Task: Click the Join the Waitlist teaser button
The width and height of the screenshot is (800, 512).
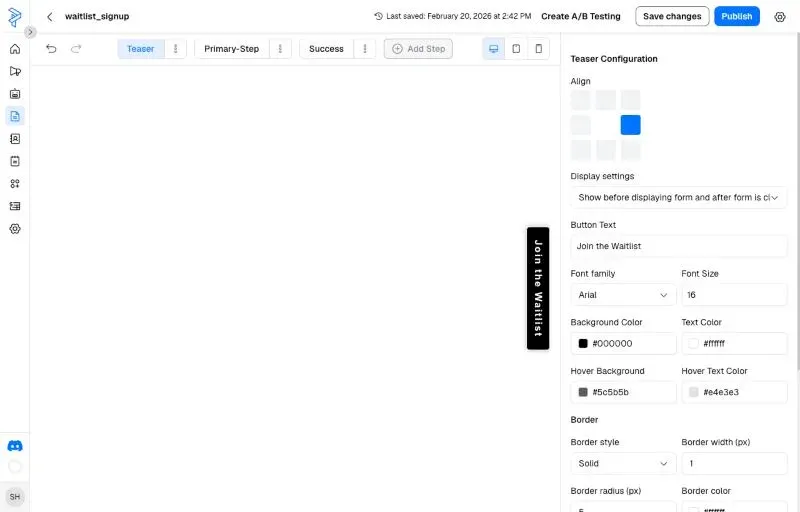Action: 538,288
